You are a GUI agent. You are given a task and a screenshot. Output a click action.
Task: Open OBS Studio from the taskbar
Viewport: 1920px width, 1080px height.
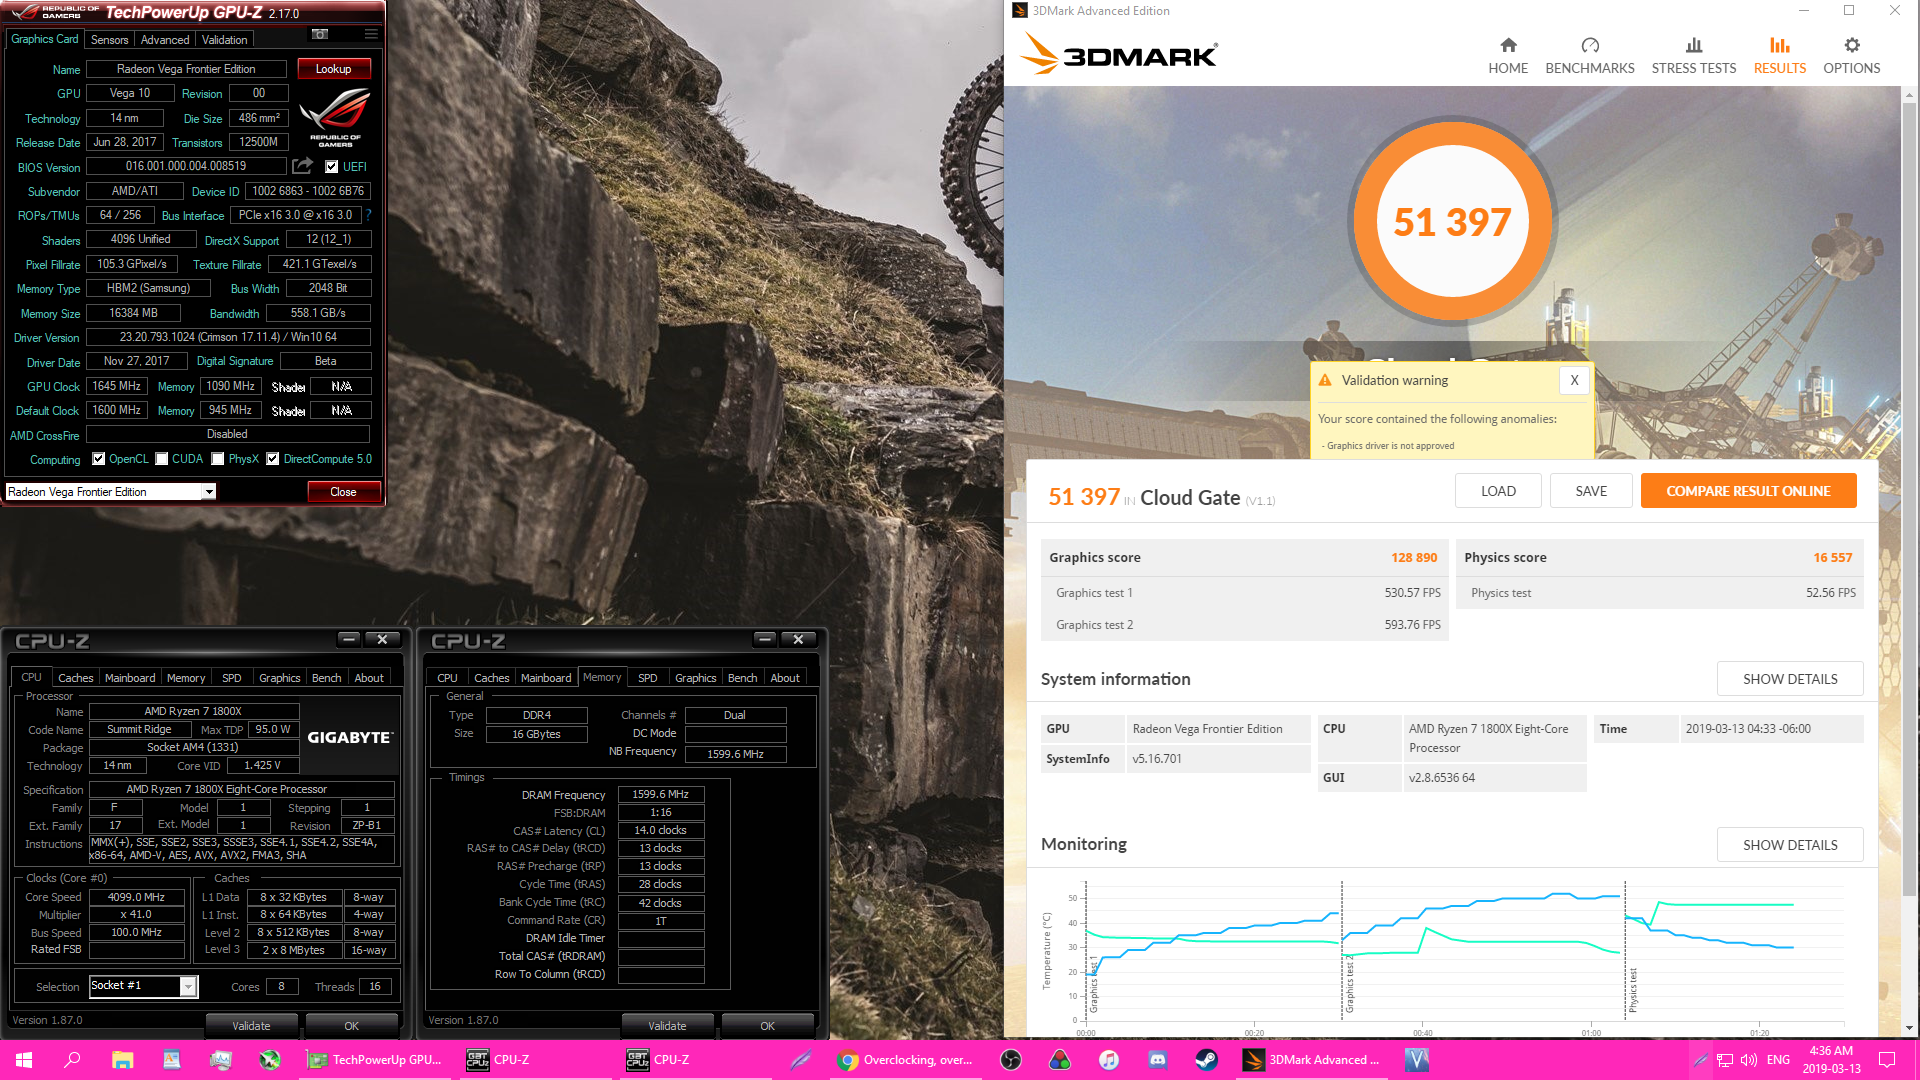pos(1011,1060)
